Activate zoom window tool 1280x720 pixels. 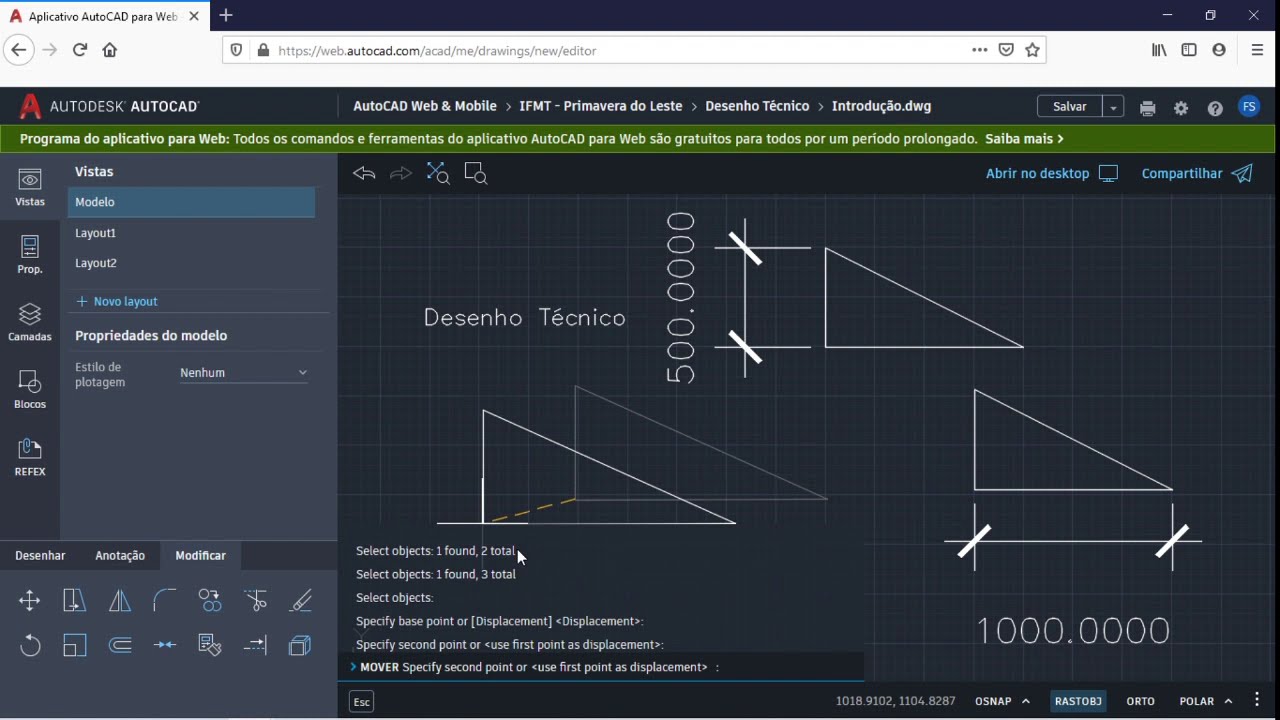(476, 174)
